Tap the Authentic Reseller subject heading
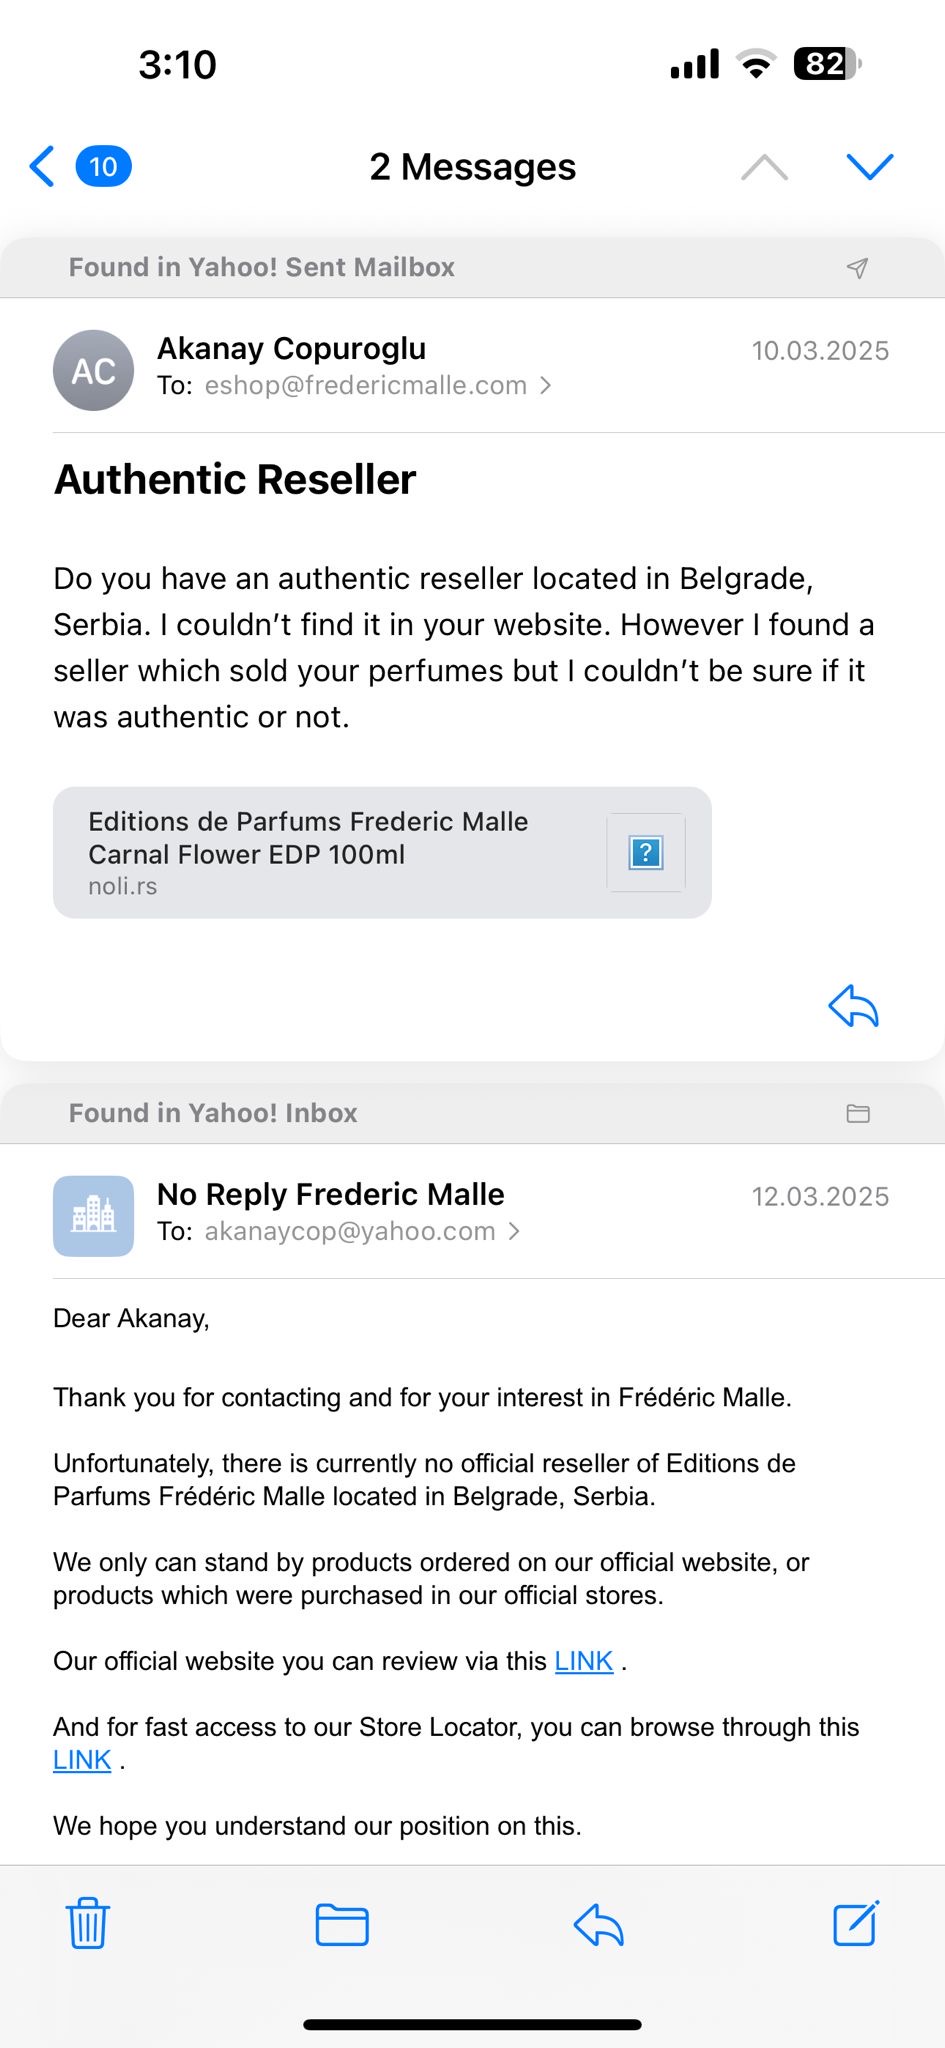 point(235,480)
